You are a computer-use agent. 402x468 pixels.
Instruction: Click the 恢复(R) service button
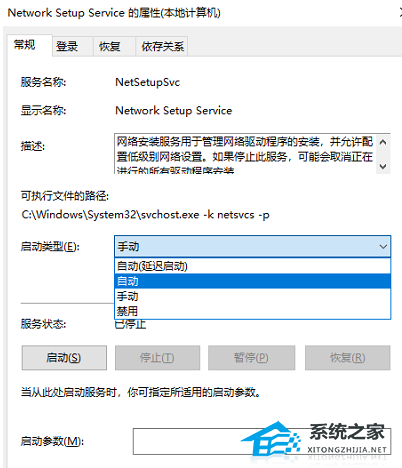pyautogui.click(x=347, y=358)
